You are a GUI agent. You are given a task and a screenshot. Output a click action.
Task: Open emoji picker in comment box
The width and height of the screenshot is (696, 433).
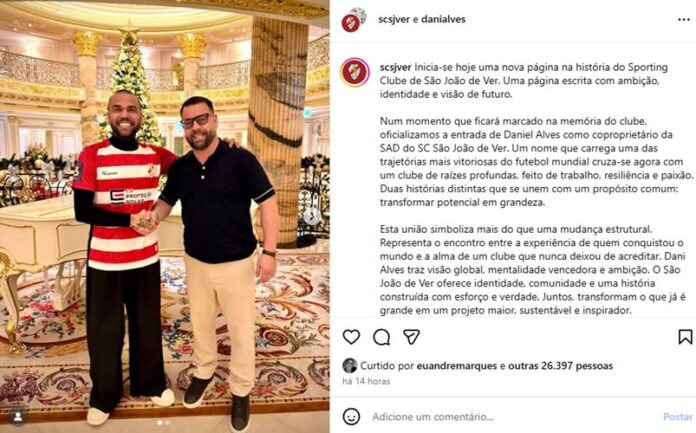pos(351,417)
